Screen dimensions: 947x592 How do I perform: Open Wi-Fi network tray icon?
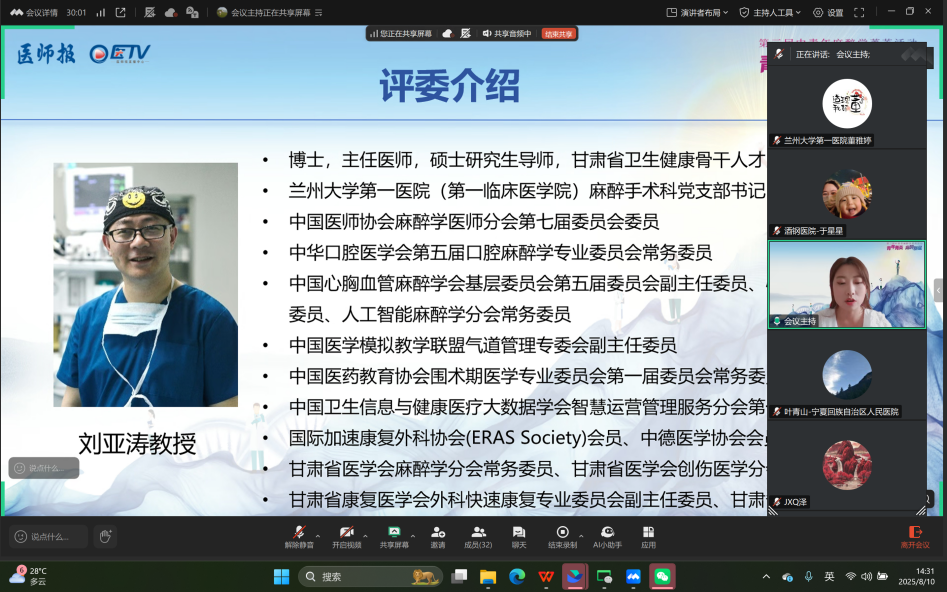pyautogui.click(x=850, y=576)
